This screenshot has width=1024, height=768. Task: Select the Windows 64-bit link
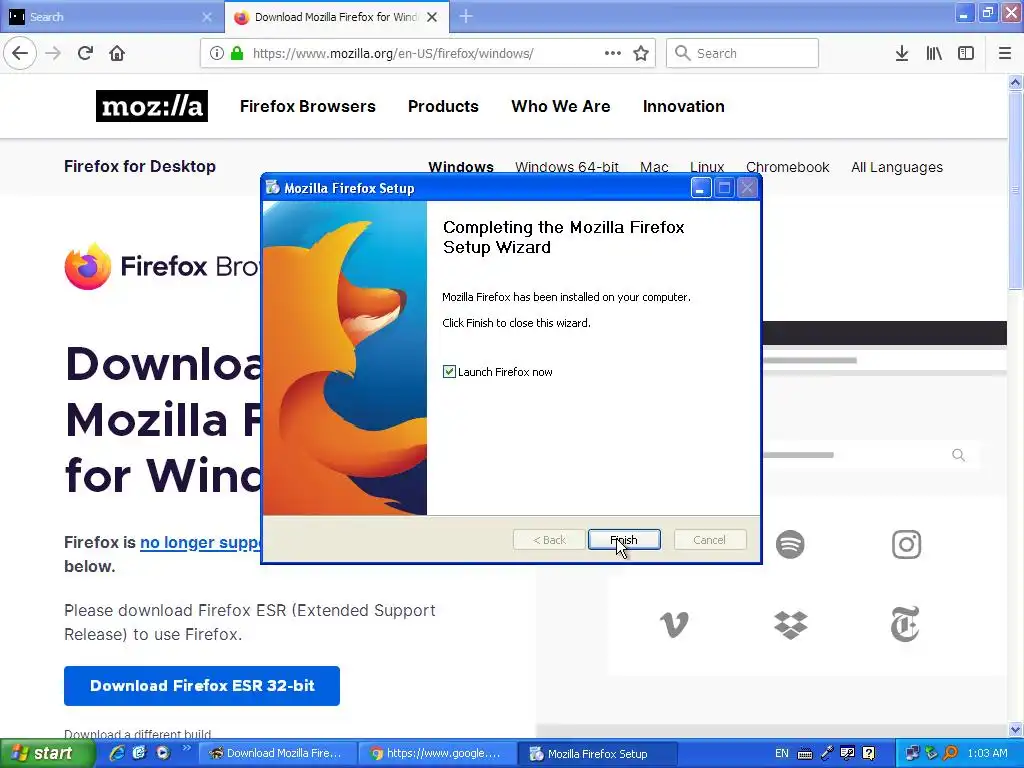click(x=567, y=167)
